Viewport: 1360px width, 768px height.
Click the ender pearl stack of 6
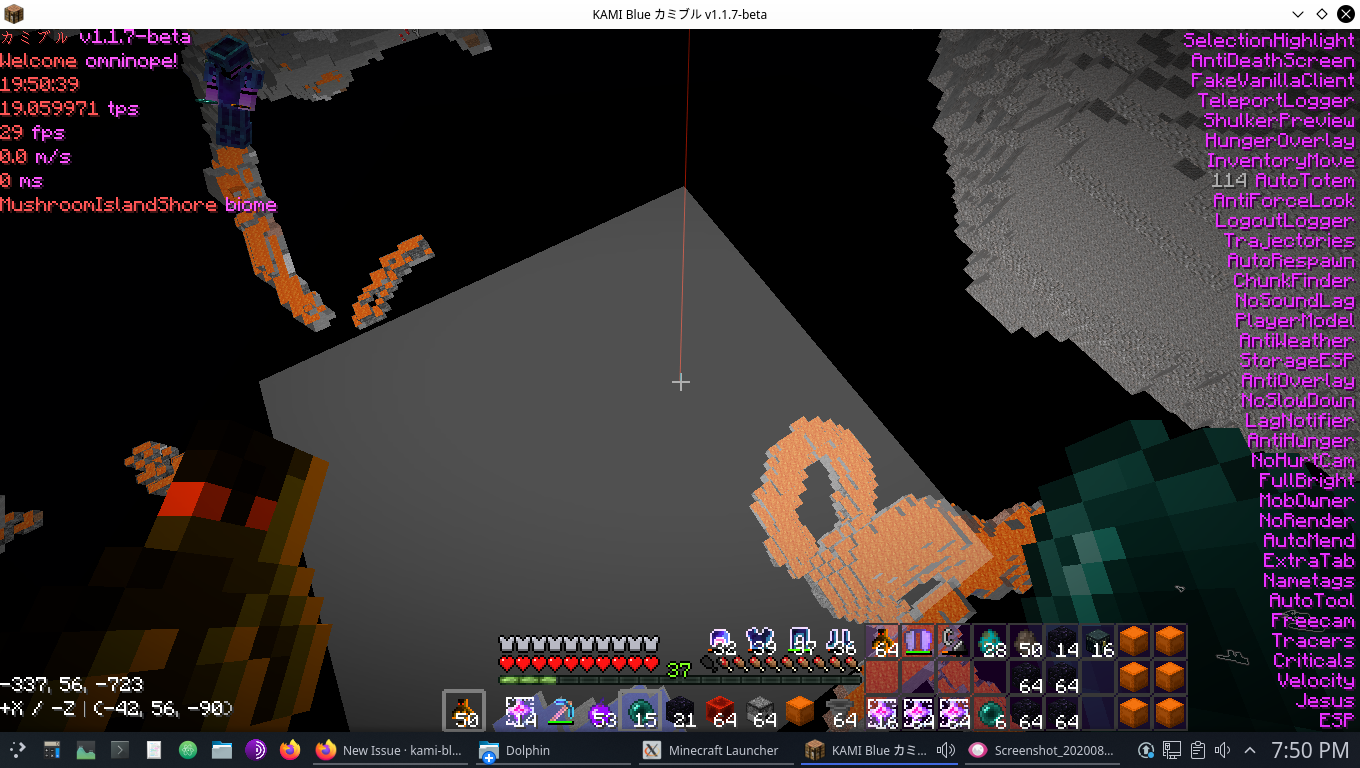tap(990, 714)
